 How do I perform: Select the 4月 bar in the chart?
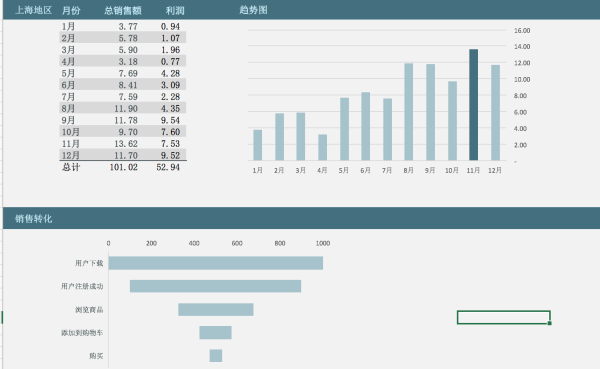323,147
